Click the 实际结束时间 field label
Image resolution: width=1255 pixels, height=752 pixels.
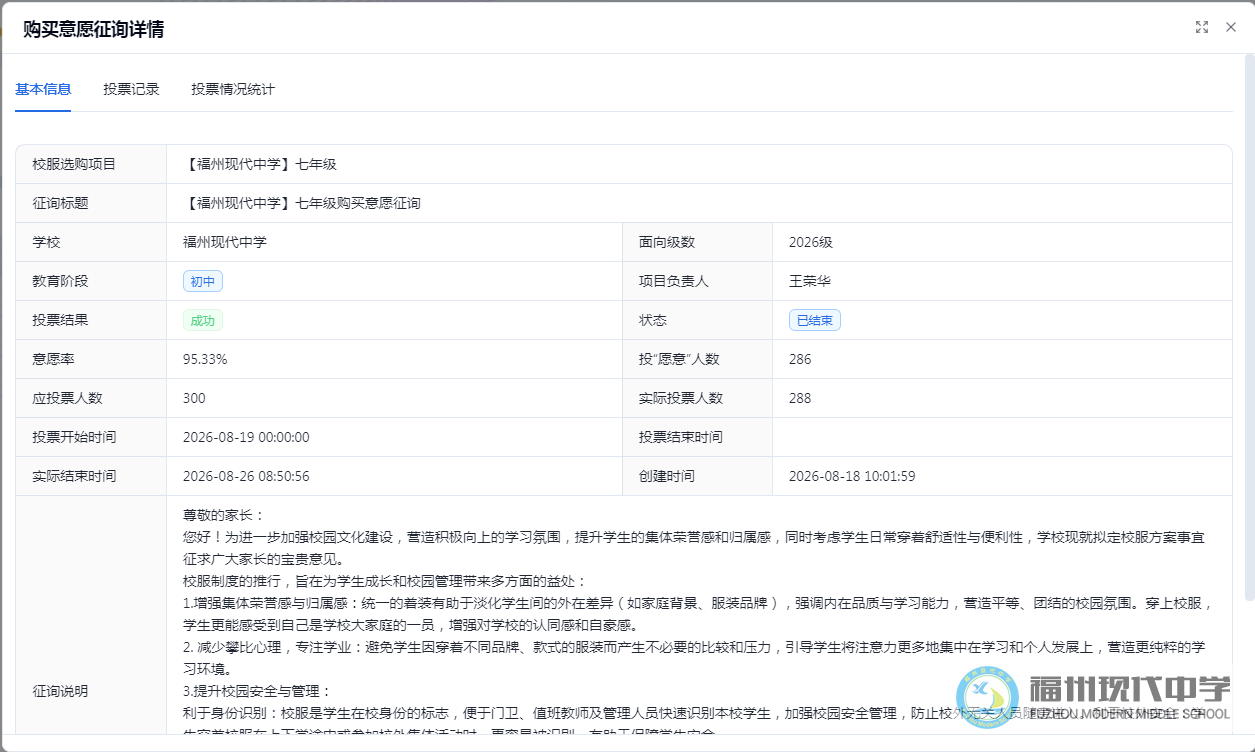coord(74,476)
